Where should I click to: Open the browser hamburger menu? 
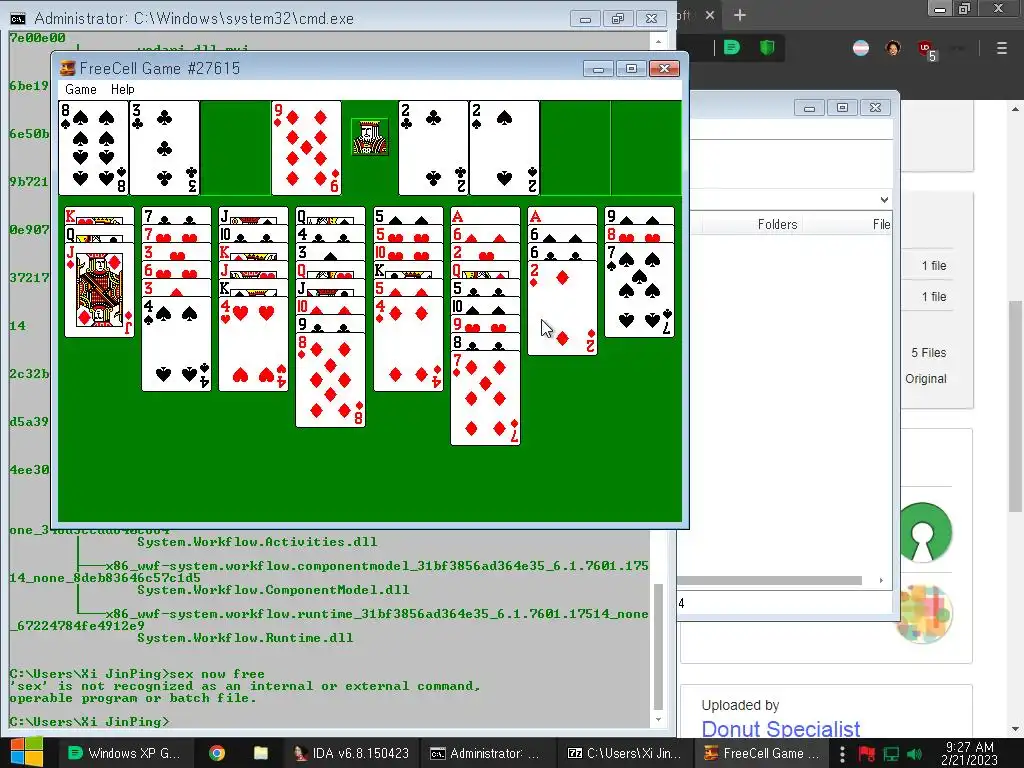tap(1002, 48)
